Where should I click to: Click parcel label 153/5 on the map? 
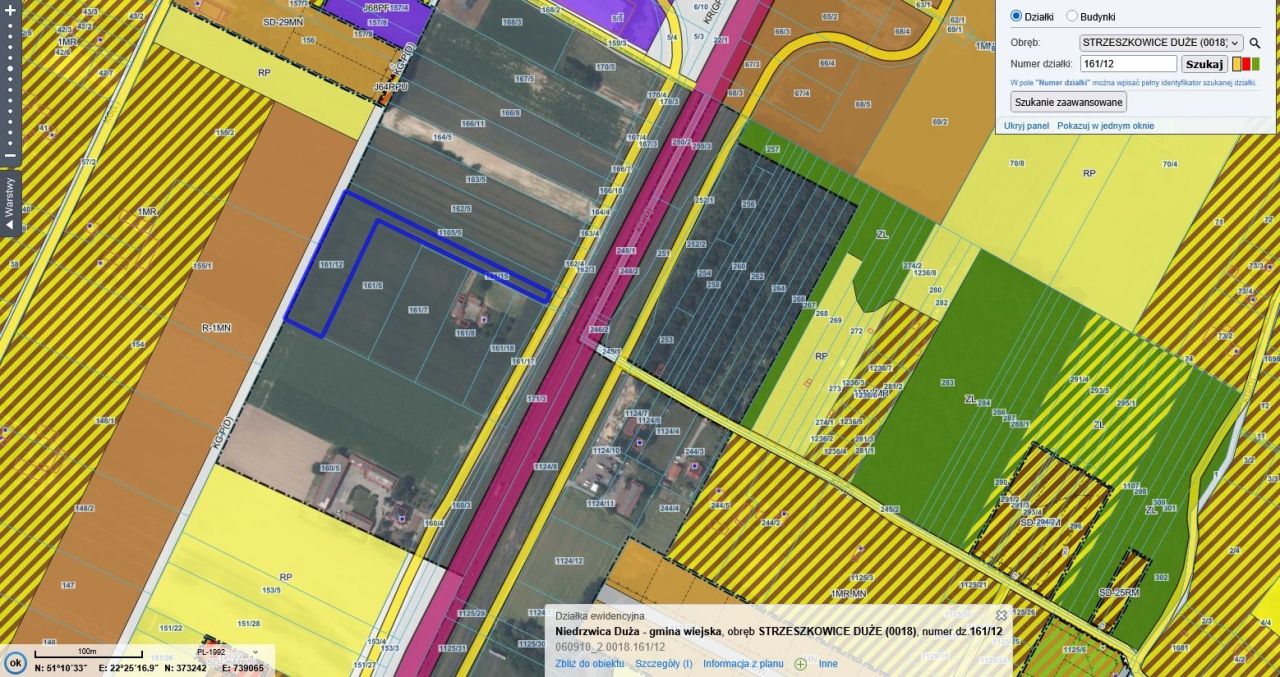point(272,592)
